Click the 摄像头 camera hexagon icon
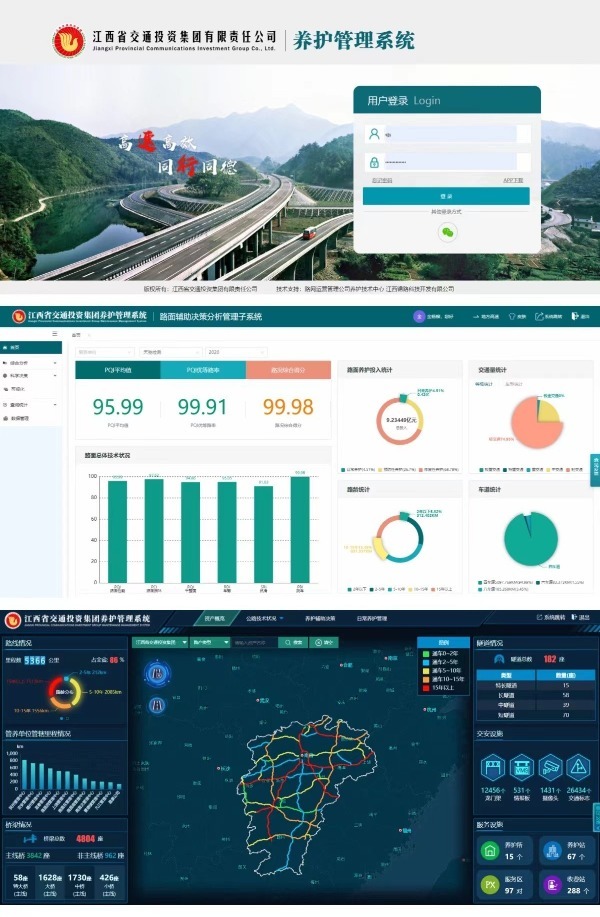The image size is (600, 917). click(x=550, y=767)
